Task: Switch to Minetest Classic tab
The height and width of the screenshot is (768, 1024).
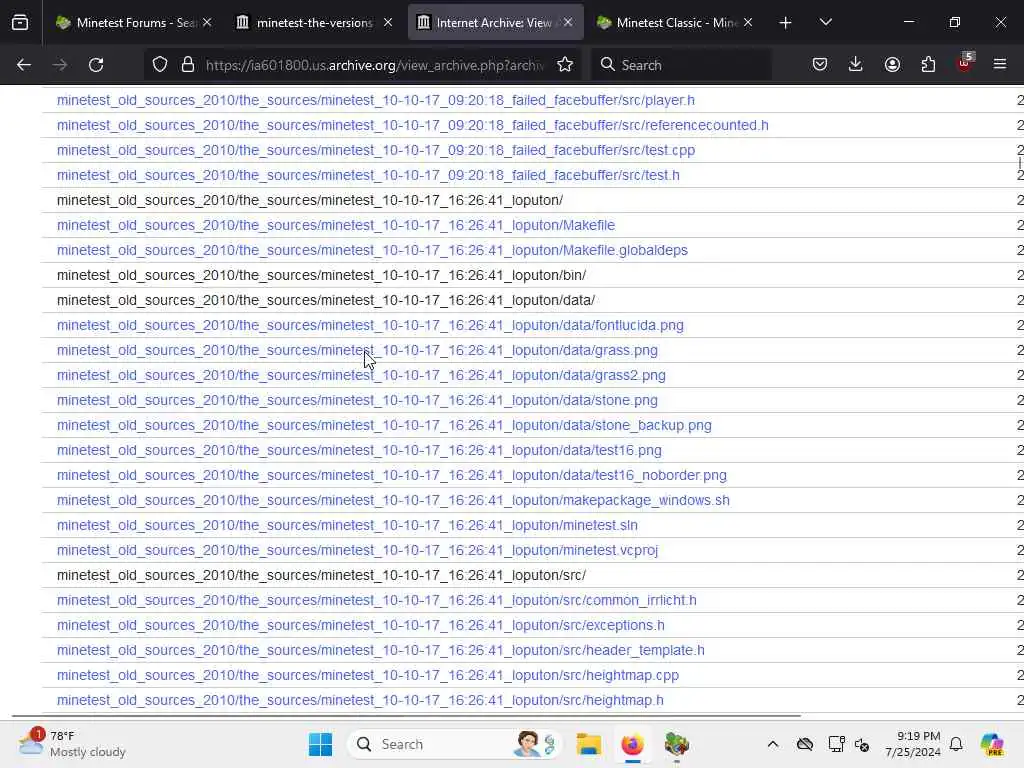Action: (675, 23)
